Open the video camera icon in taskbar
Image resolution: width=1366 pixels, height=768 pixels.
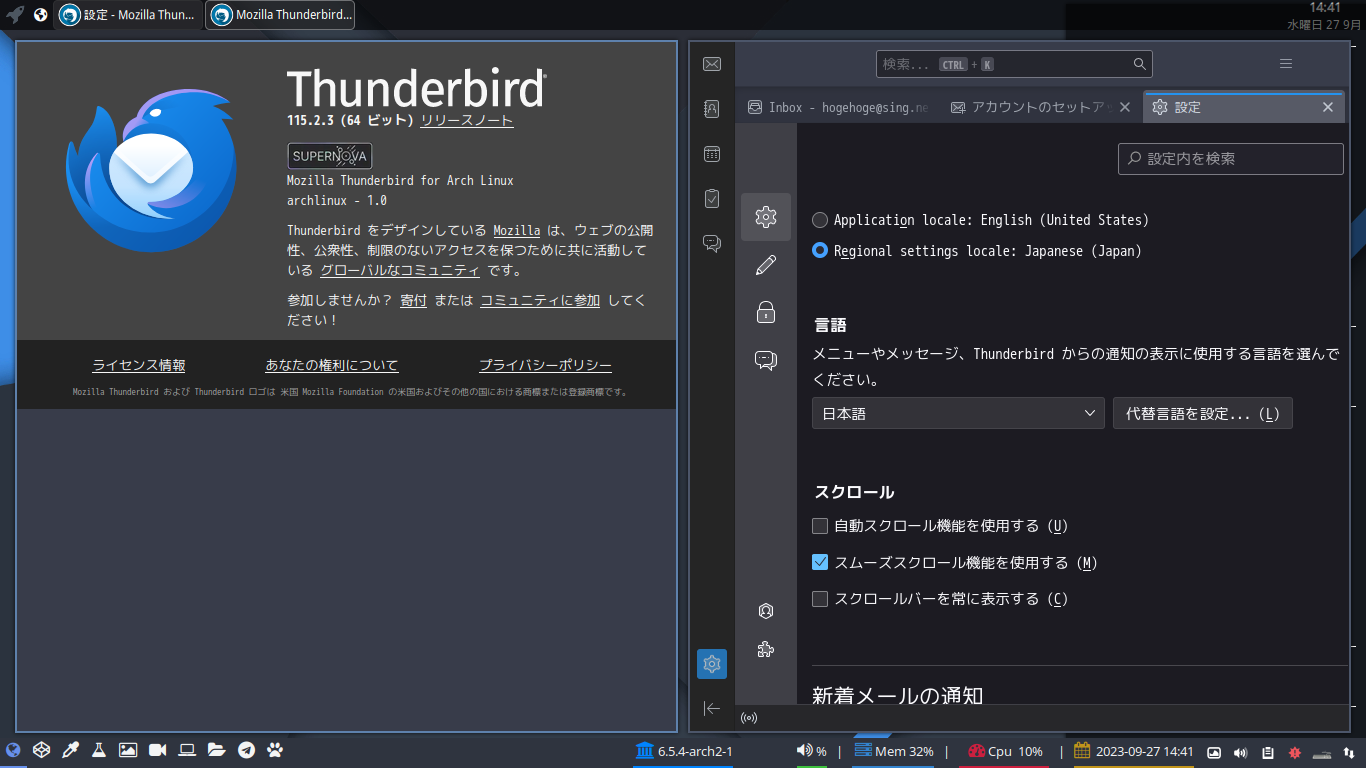[x=157, y=750]
